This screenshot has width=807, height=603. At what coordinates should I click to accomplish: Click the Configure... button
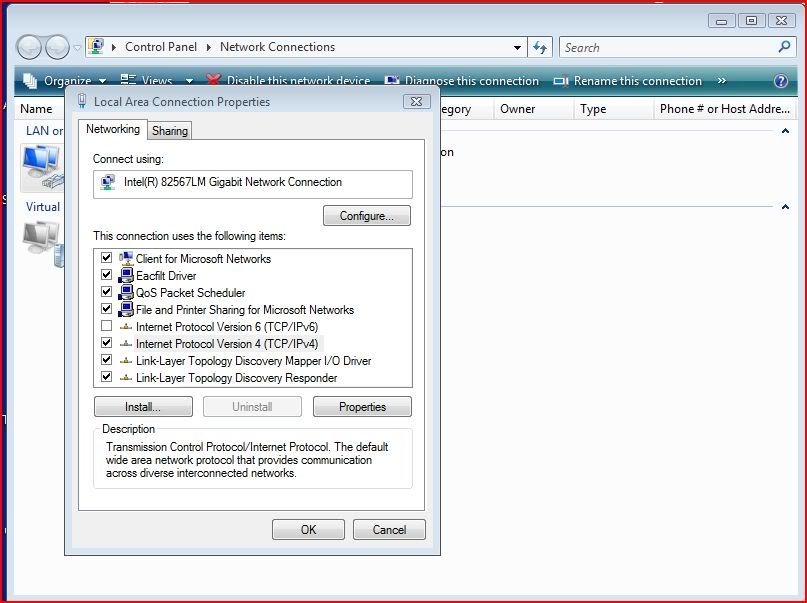pos(366,216)
